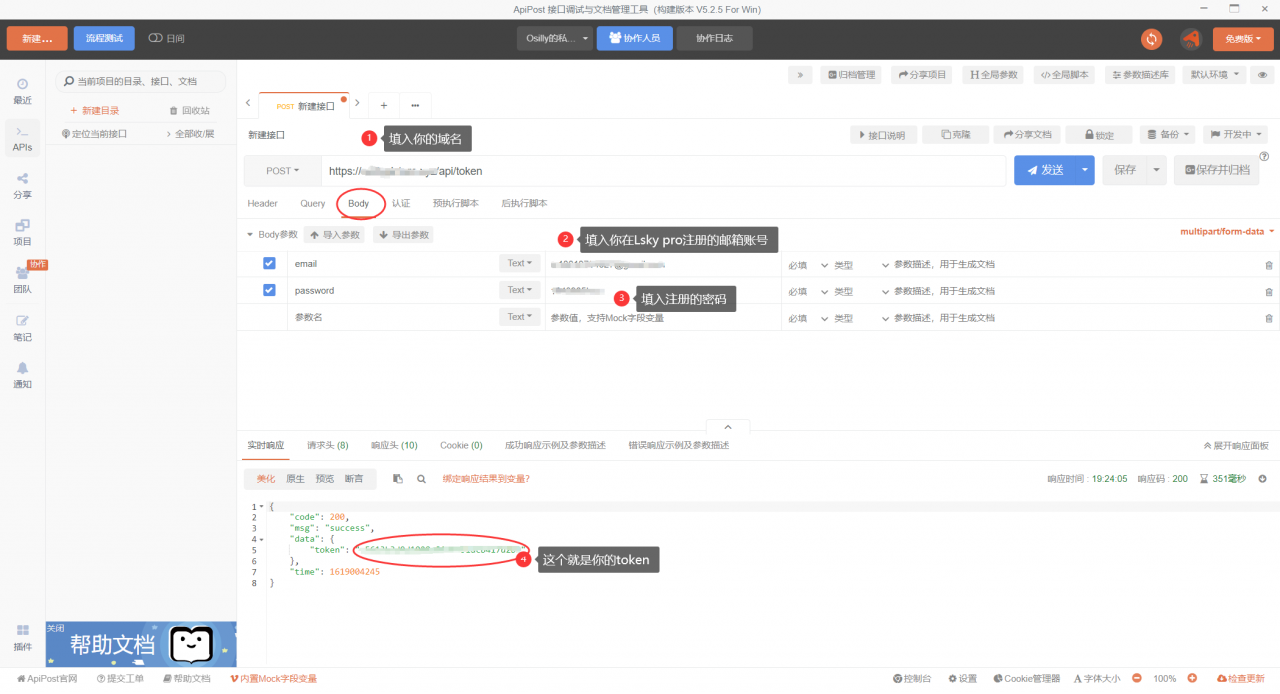Click the 锁定 lock button
The height and width of the screenshot is (694, 1280).
coord(1097,134)
